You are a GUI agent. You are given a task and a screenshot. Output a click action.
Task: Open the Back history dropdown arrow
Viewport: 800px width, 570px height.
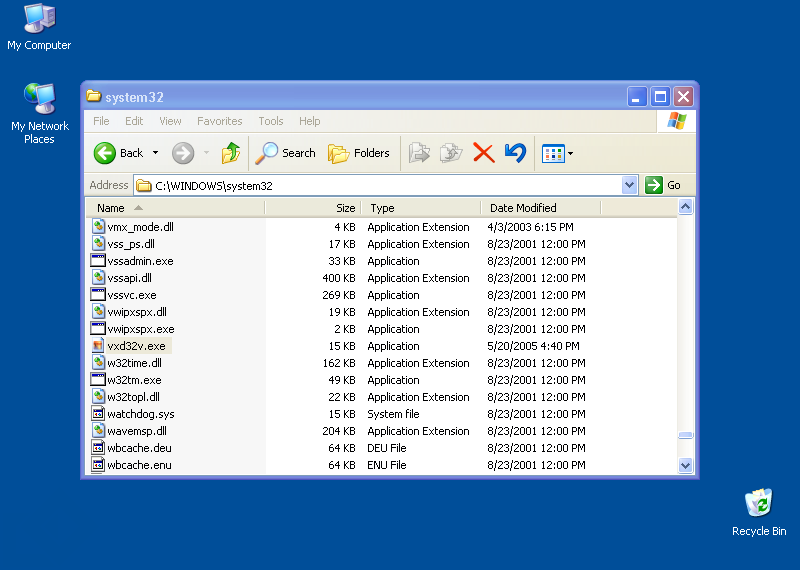click(156, 153)
